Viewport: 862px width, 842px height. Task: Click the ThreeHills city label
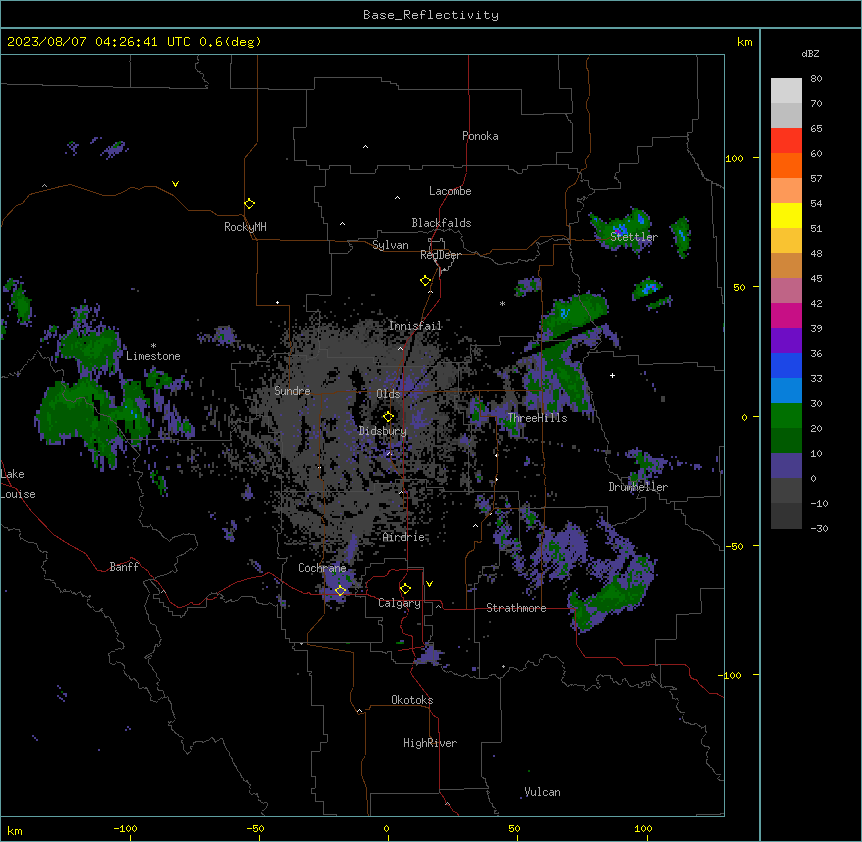click(537, 418)
